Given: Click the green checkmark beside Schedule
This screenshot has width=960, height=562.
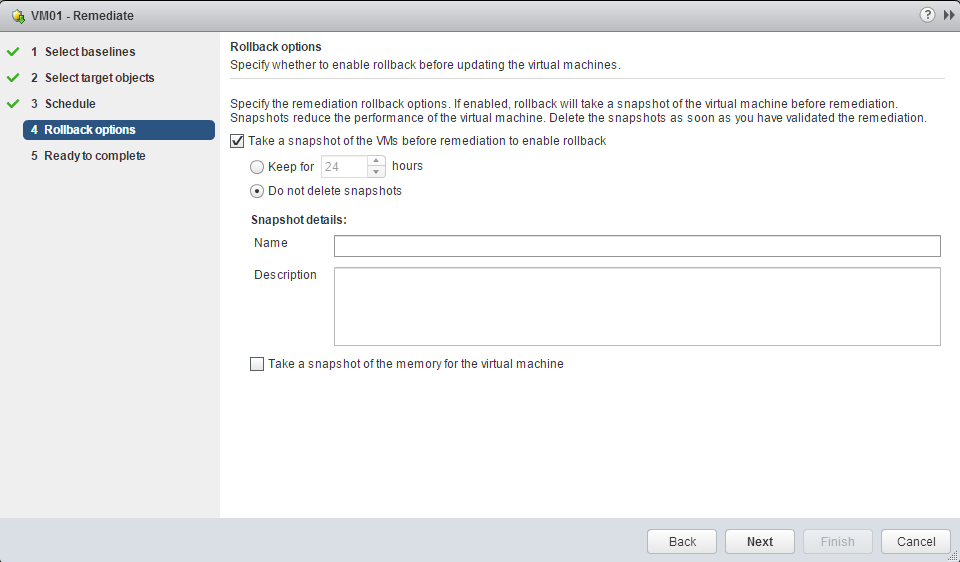Looking at the screenshot, I should pos(13,104).
